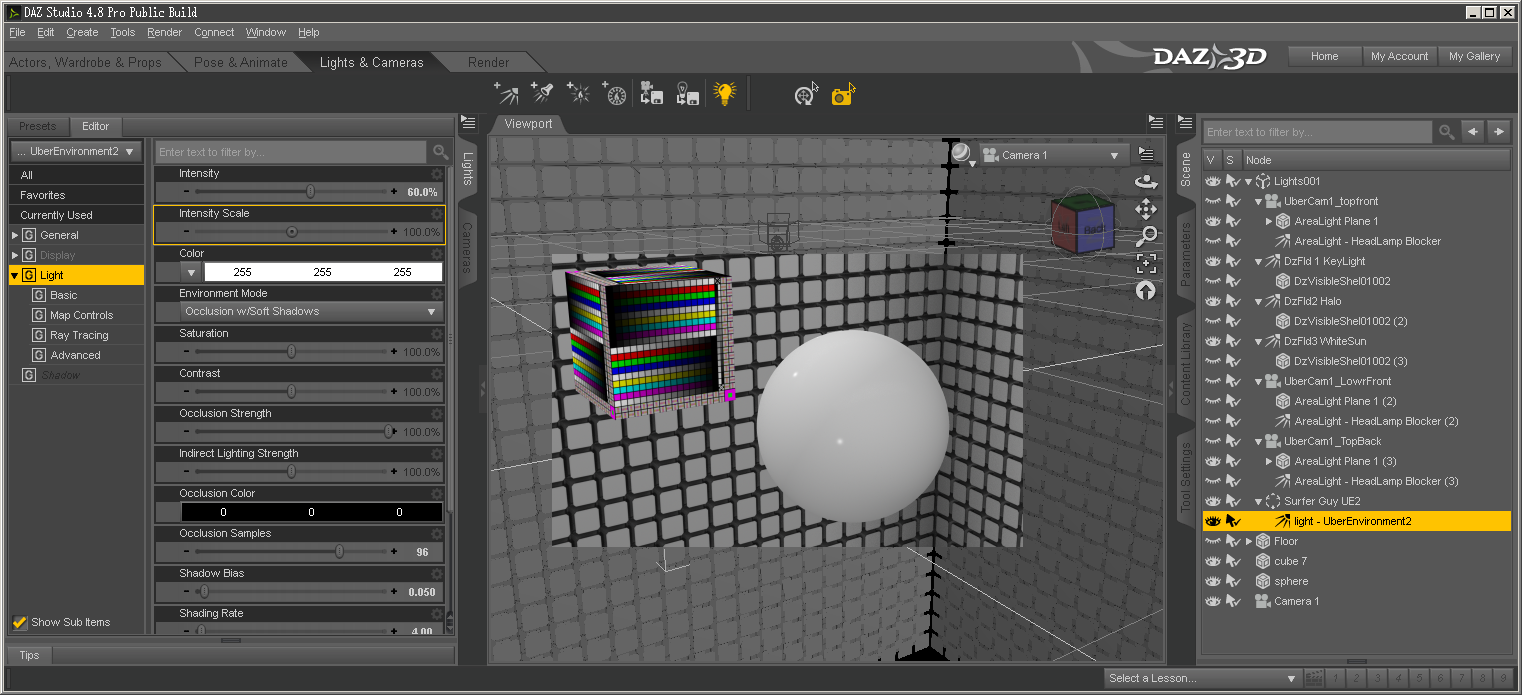Click the My Account button

(1399, 56)
